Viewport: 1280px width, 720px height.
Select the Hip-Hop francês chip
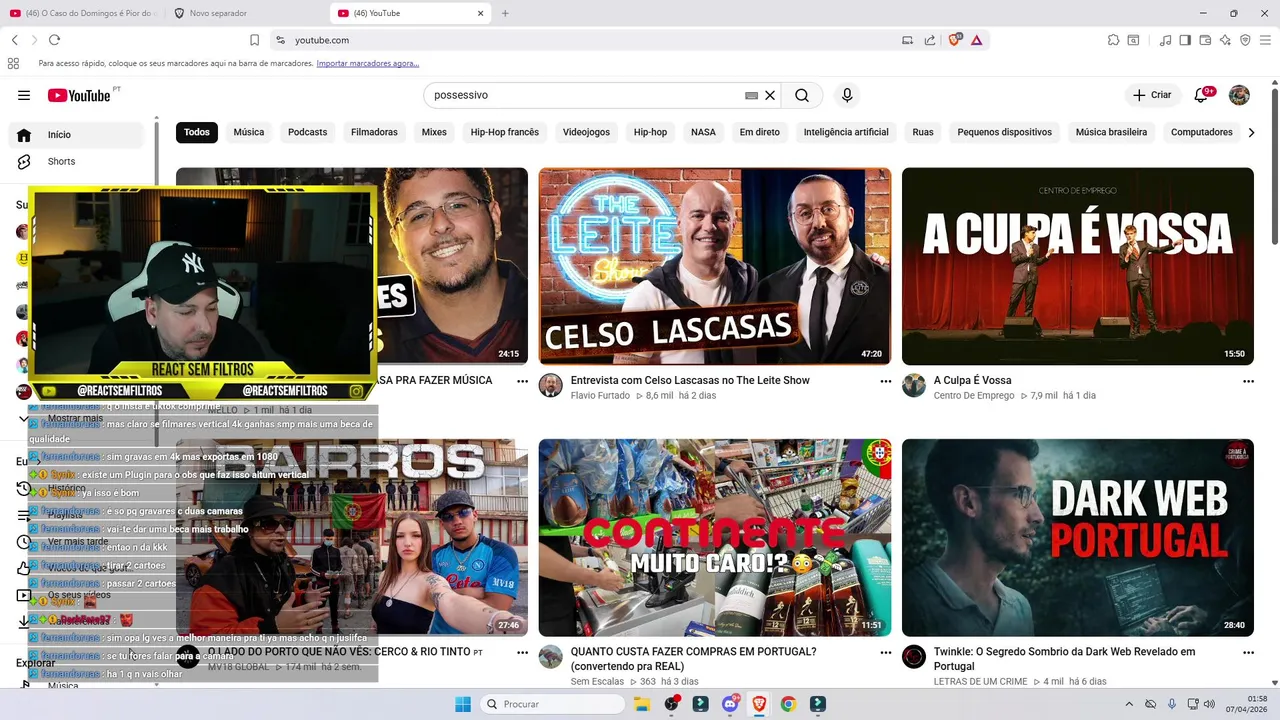click(505, 132)
